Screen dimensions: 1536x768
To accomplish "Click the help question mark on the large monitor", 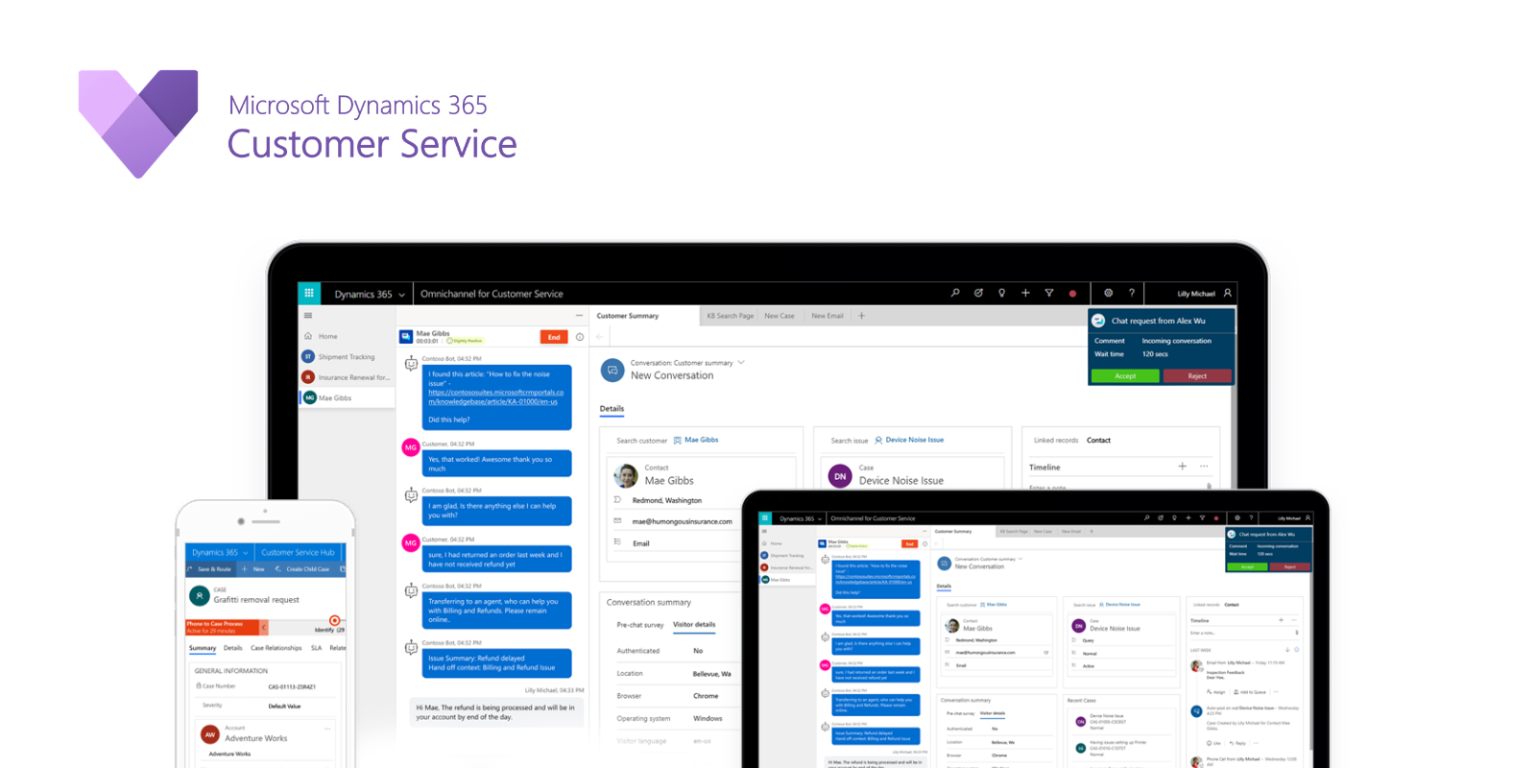I will click(1132, 294).
